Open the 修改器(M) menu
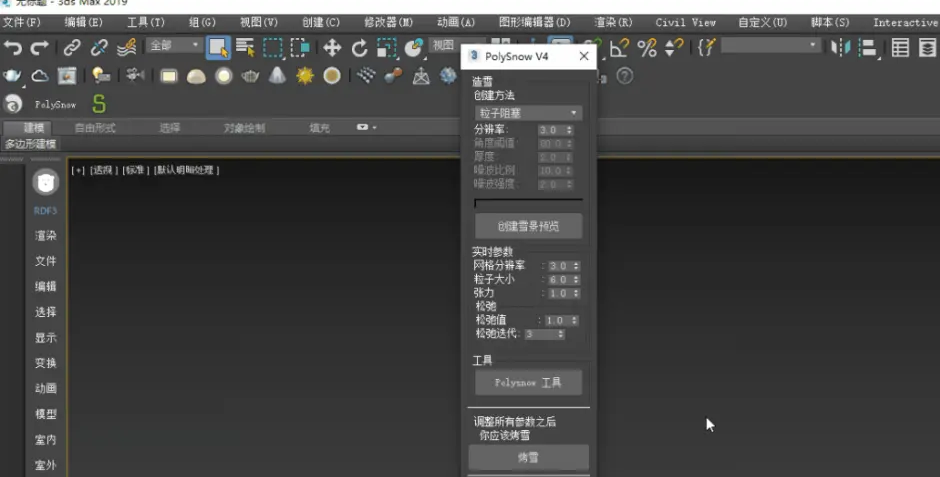The height and width of the screenshot is (477, 940). [x=388, y=22]
